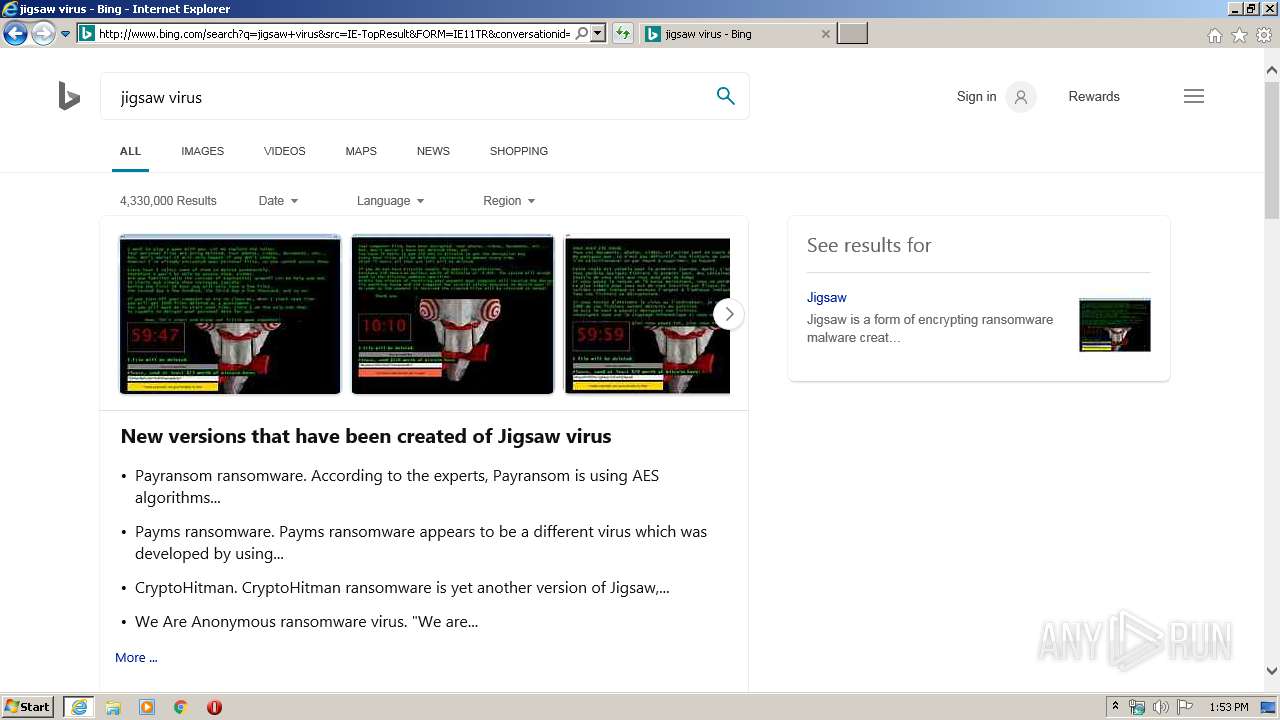
Task: Click the Bing search text box
Action: pyautogui.click(x=410, y=97)
